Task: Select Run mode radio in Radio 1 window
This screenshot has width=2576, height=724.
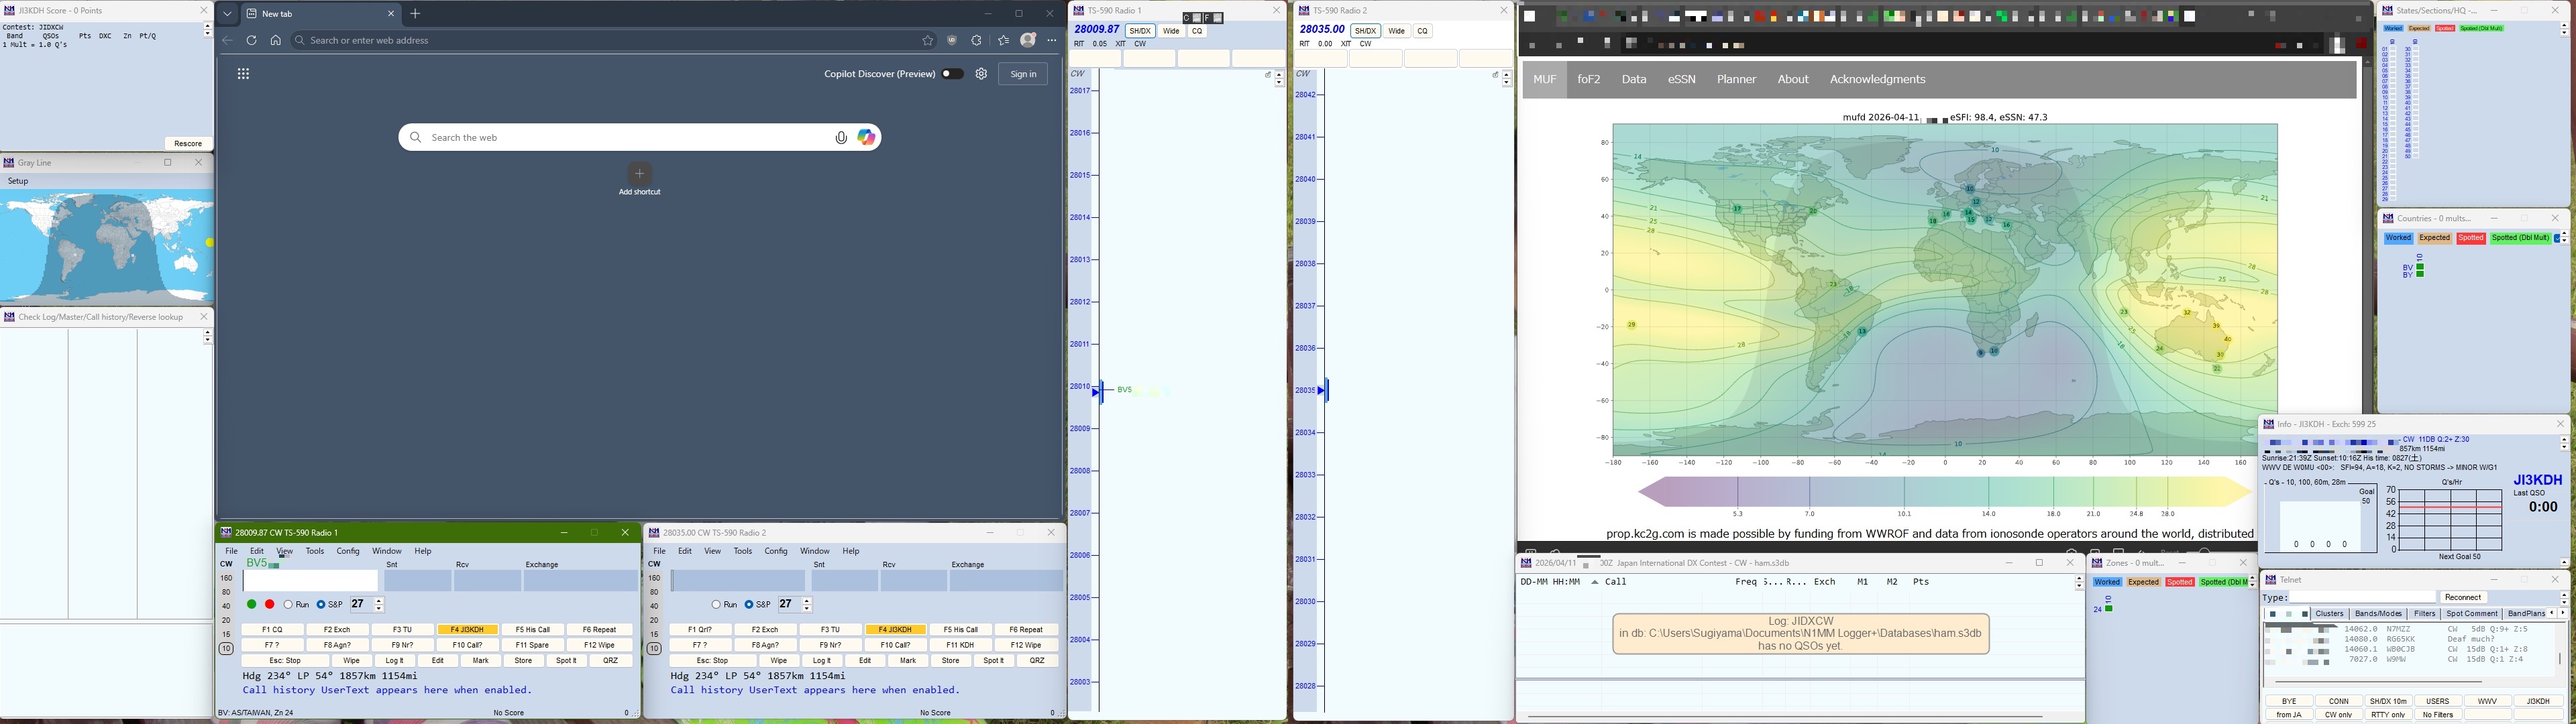Action: (x=289, y=605)
